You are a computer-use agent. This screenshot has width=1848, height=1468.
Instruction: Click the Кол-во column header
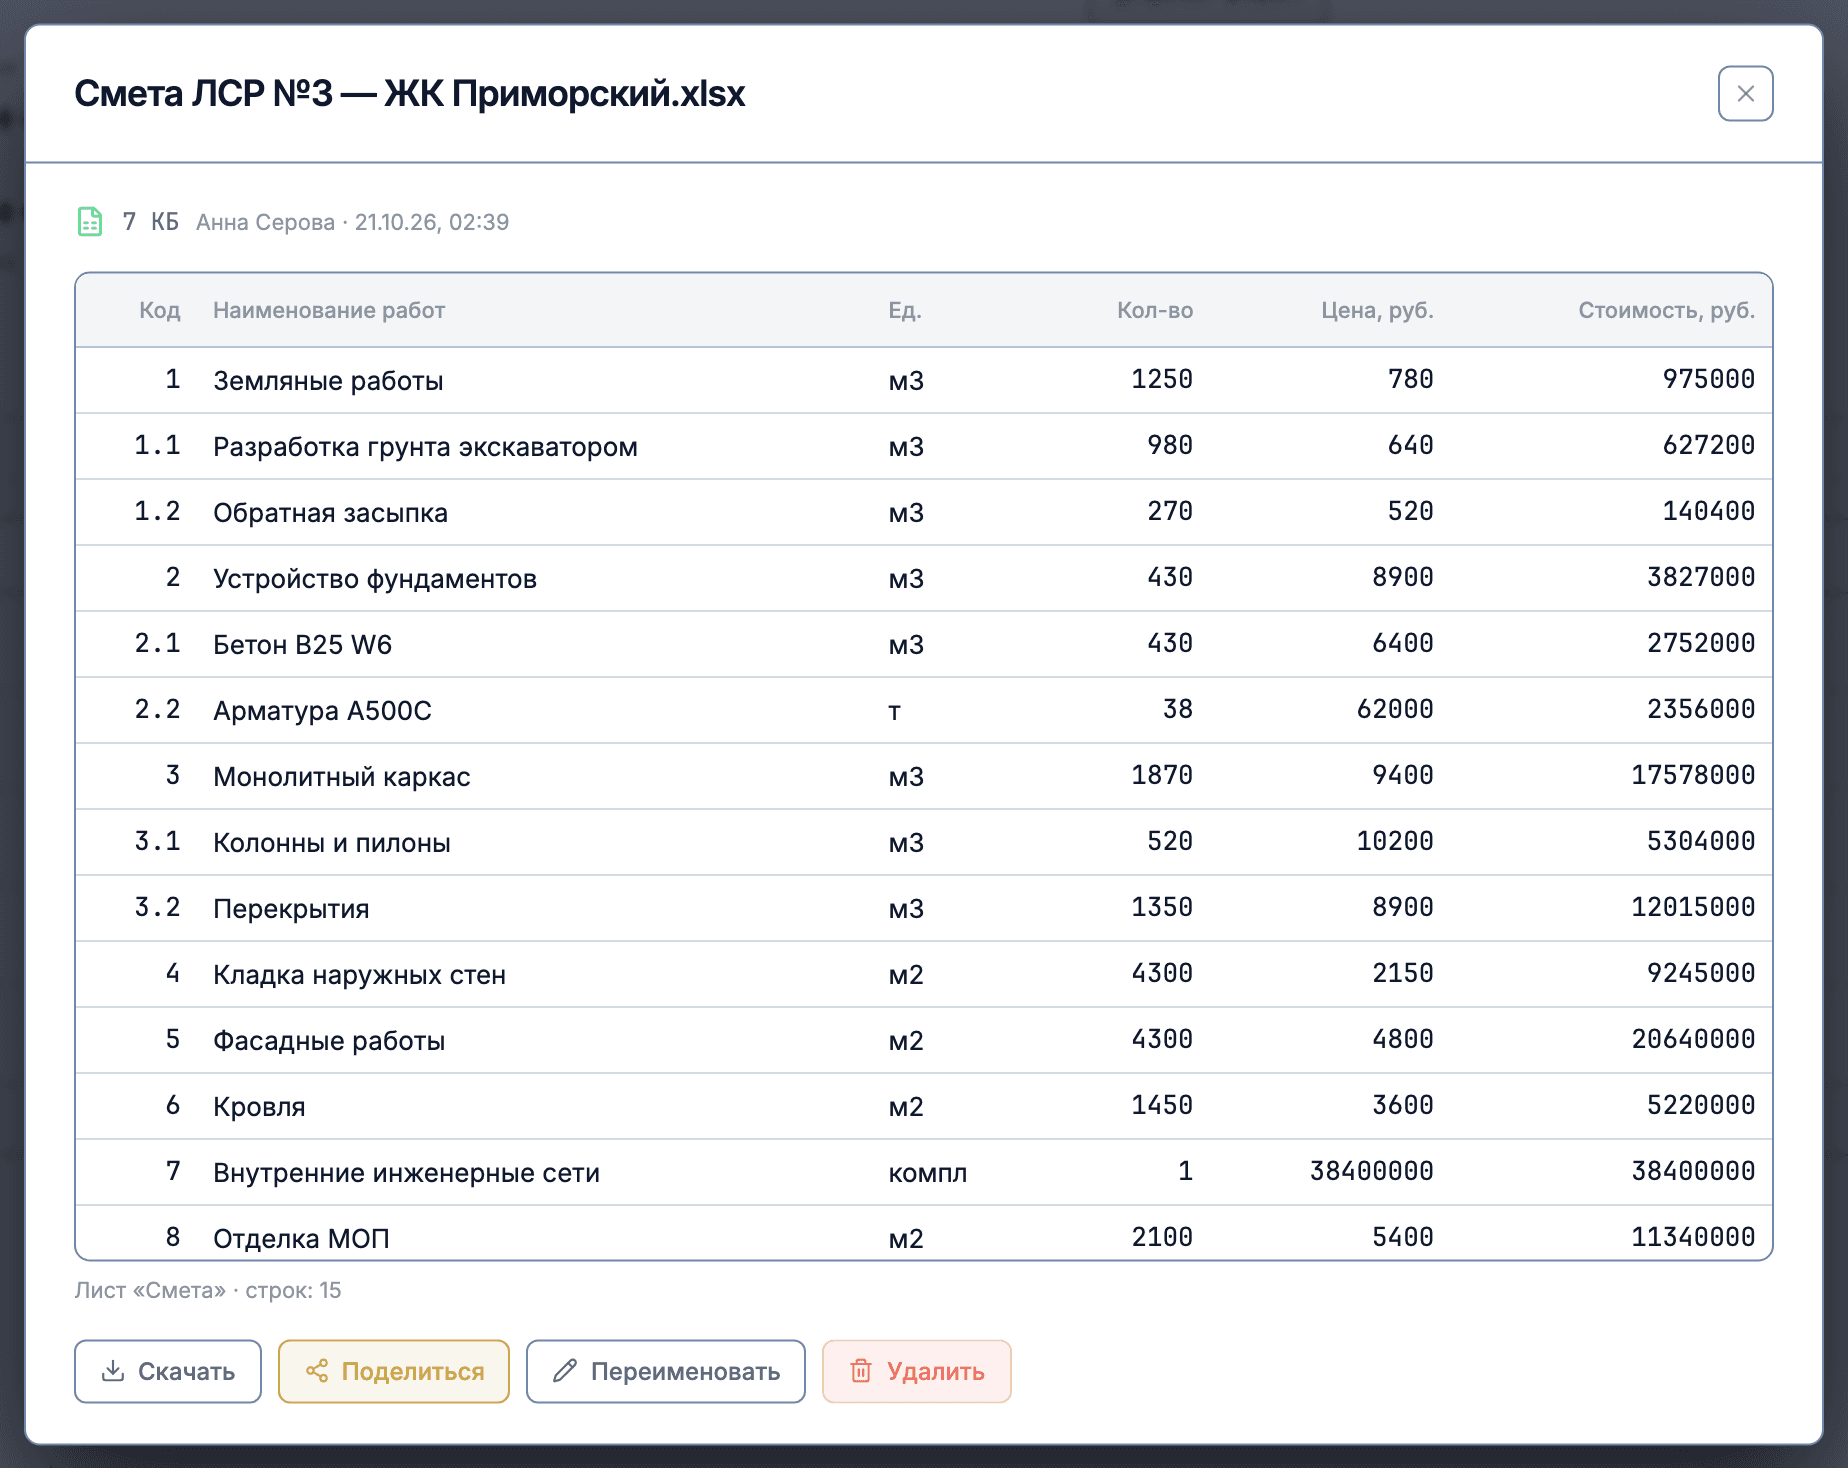(x=1155, y=310)
